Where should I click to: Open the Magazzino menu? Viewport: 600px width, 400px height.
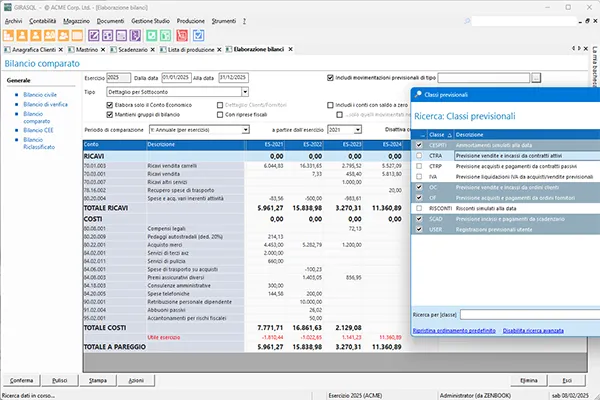[77, 21]
